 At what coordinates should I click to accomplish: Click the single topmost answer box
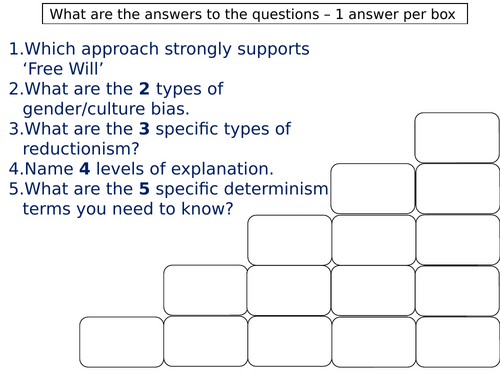(457, 138)
